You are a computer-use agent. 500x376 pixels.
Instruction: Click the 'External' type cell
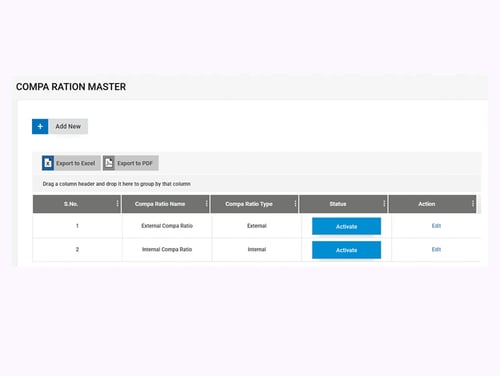point(257,226)
